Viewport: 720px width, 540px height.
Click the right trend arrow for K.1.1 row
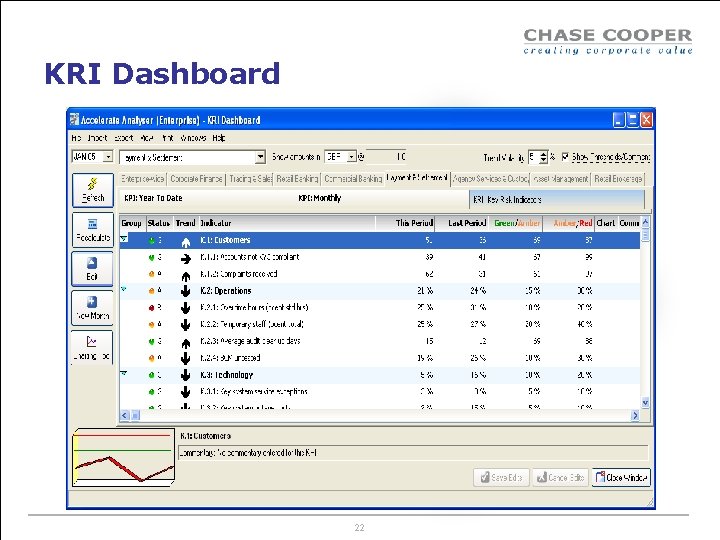pyautogui.click(x=186, y=259)
